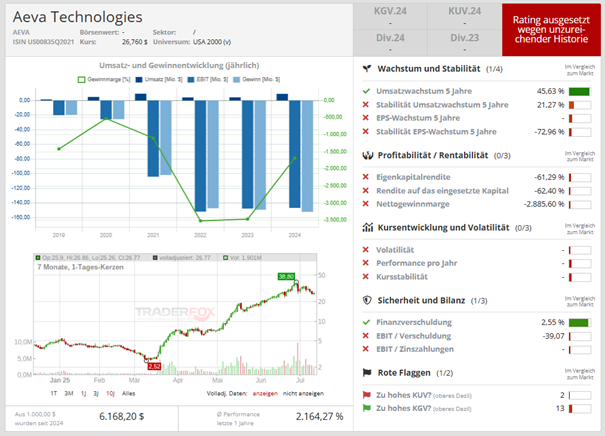Click the 2024 EBIT bar in yearly chart
The width and height of the screenshot is (605, 436).
(x=295, y=154)
